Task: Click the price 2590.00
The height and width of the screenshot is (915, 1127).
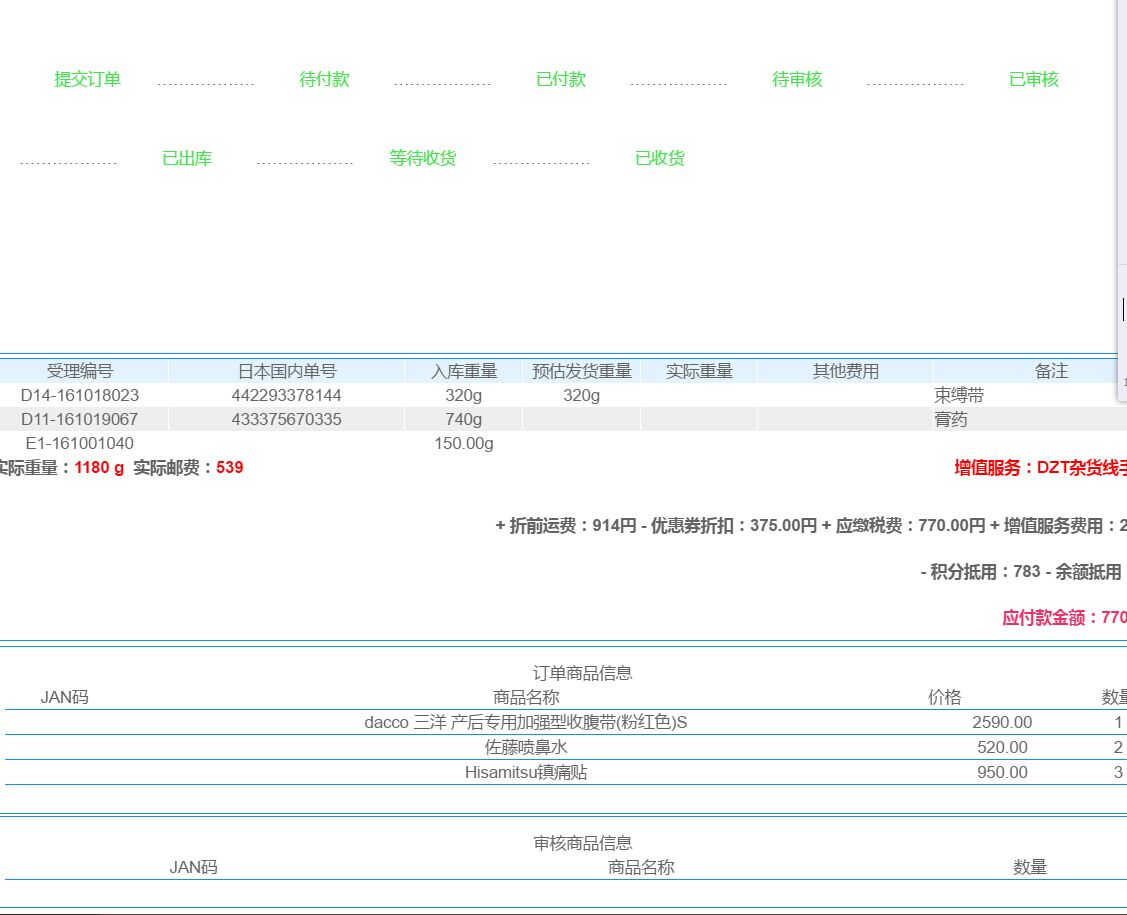Action: pyautogui.click(x=1002, y=722)
